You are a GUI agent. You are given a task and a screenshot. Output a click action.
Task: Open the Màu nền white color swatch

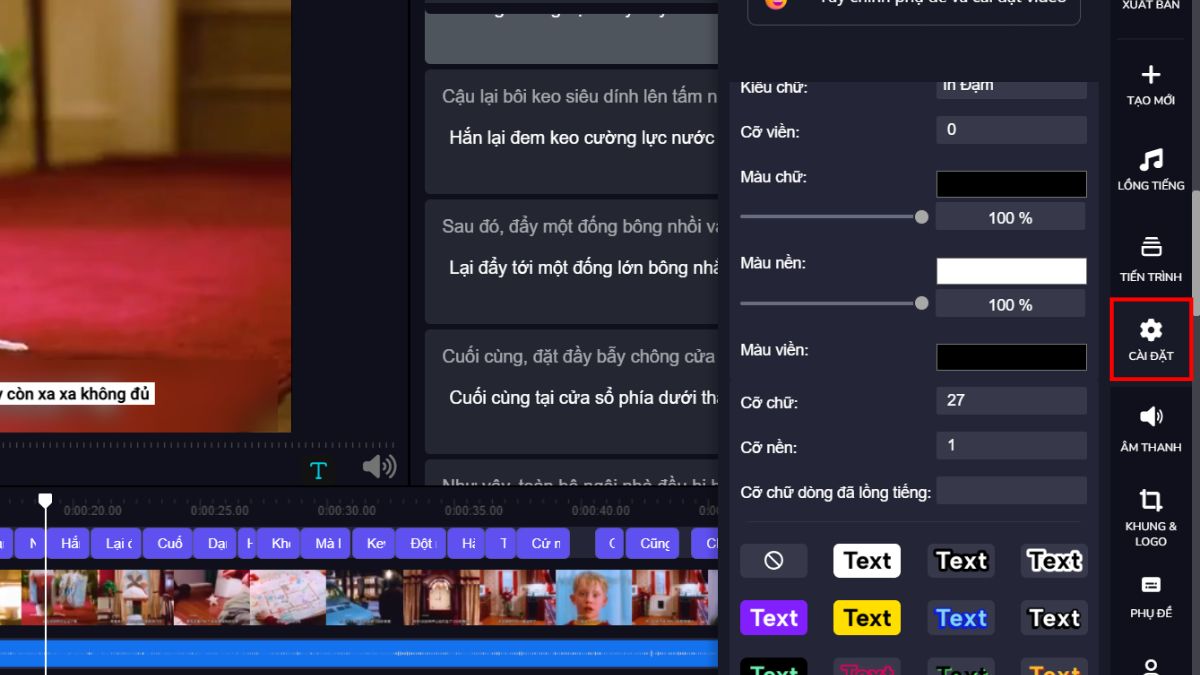click(x=1011, y=271)
